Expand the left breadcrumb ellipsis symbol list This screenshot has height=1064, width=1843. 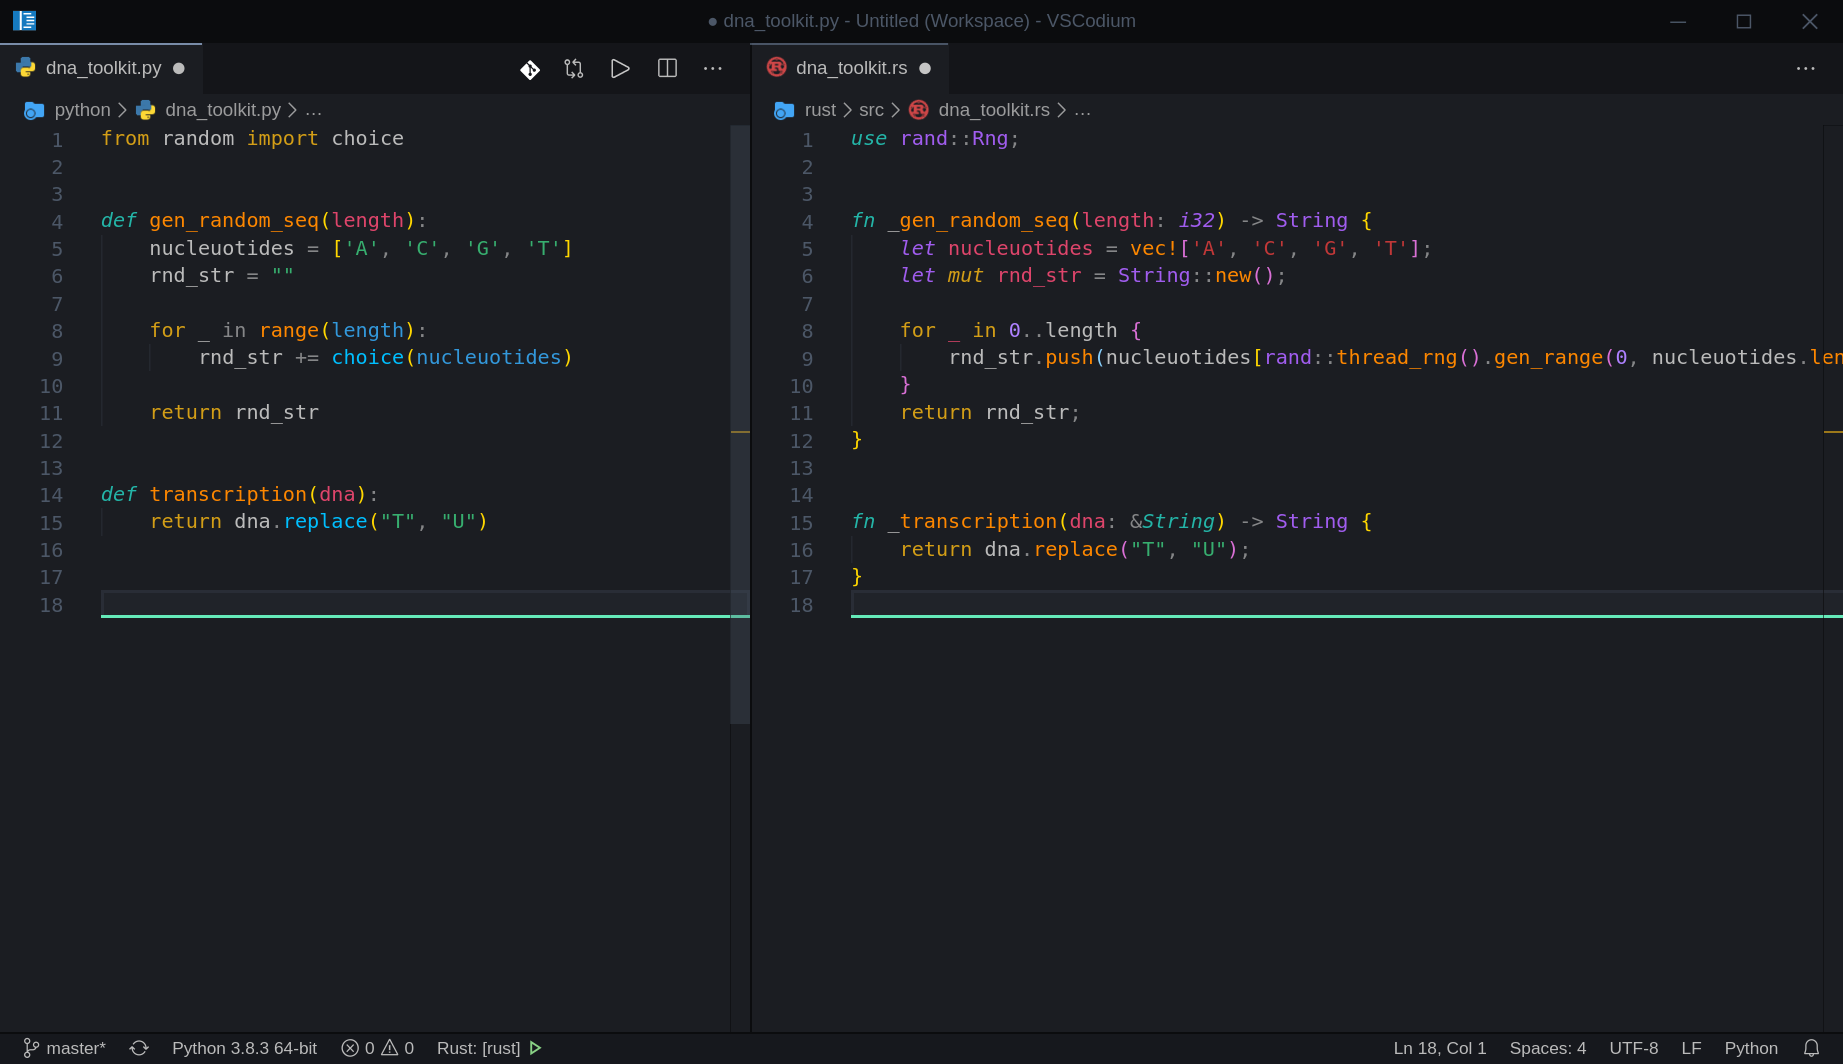[313, 110]
